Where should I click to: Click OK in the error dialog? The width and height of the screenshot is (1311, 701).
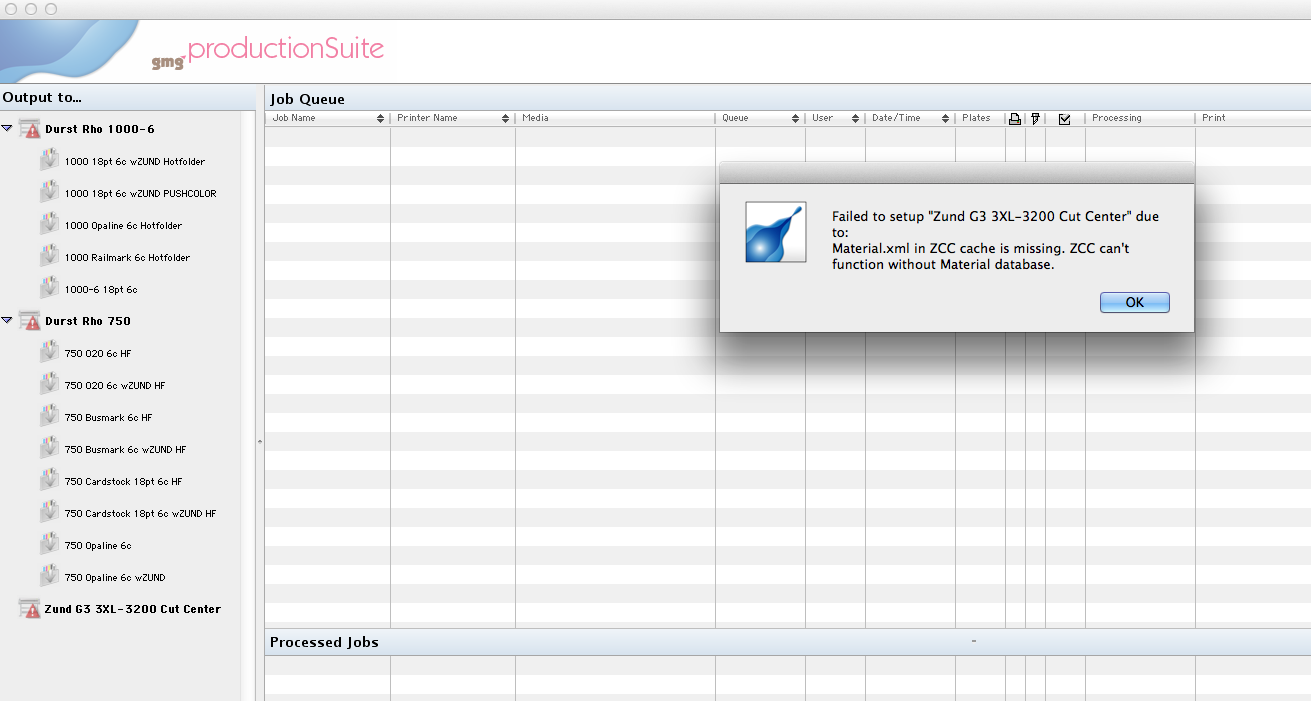pos(1134,302)
